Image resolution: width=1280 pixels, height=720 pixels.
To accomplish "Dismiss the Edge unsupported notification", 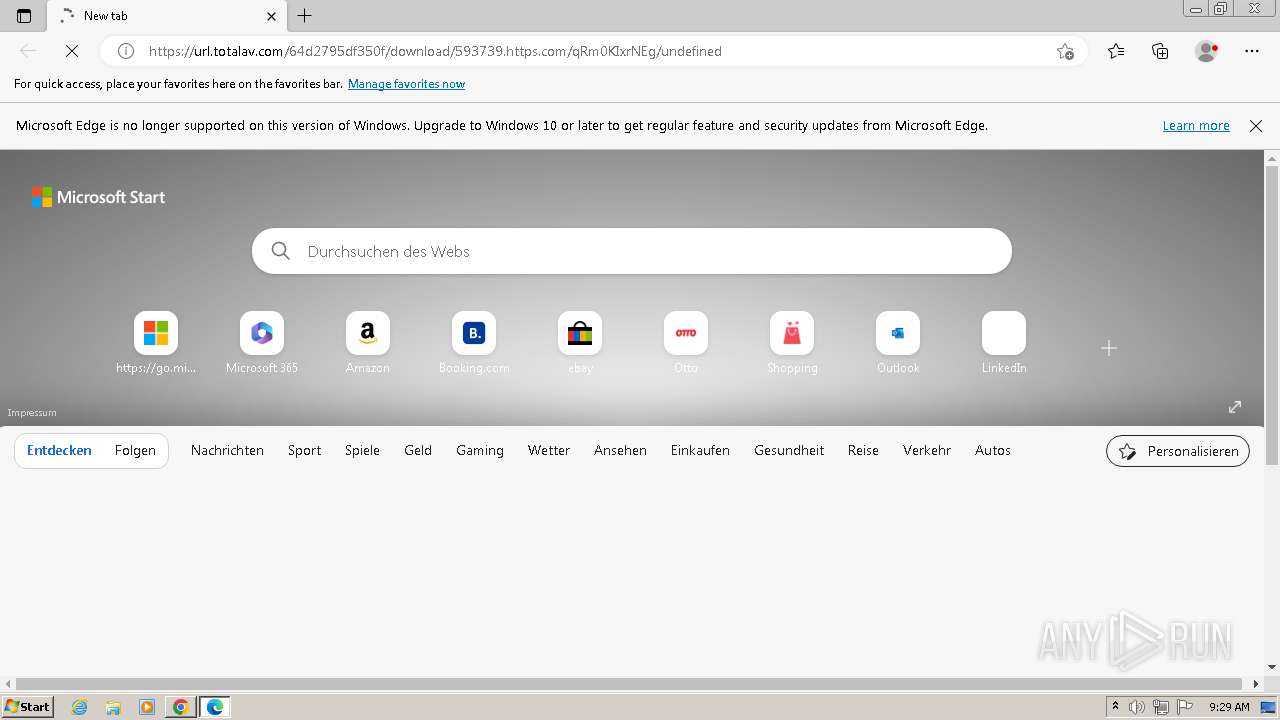I will coord(1256,126).
